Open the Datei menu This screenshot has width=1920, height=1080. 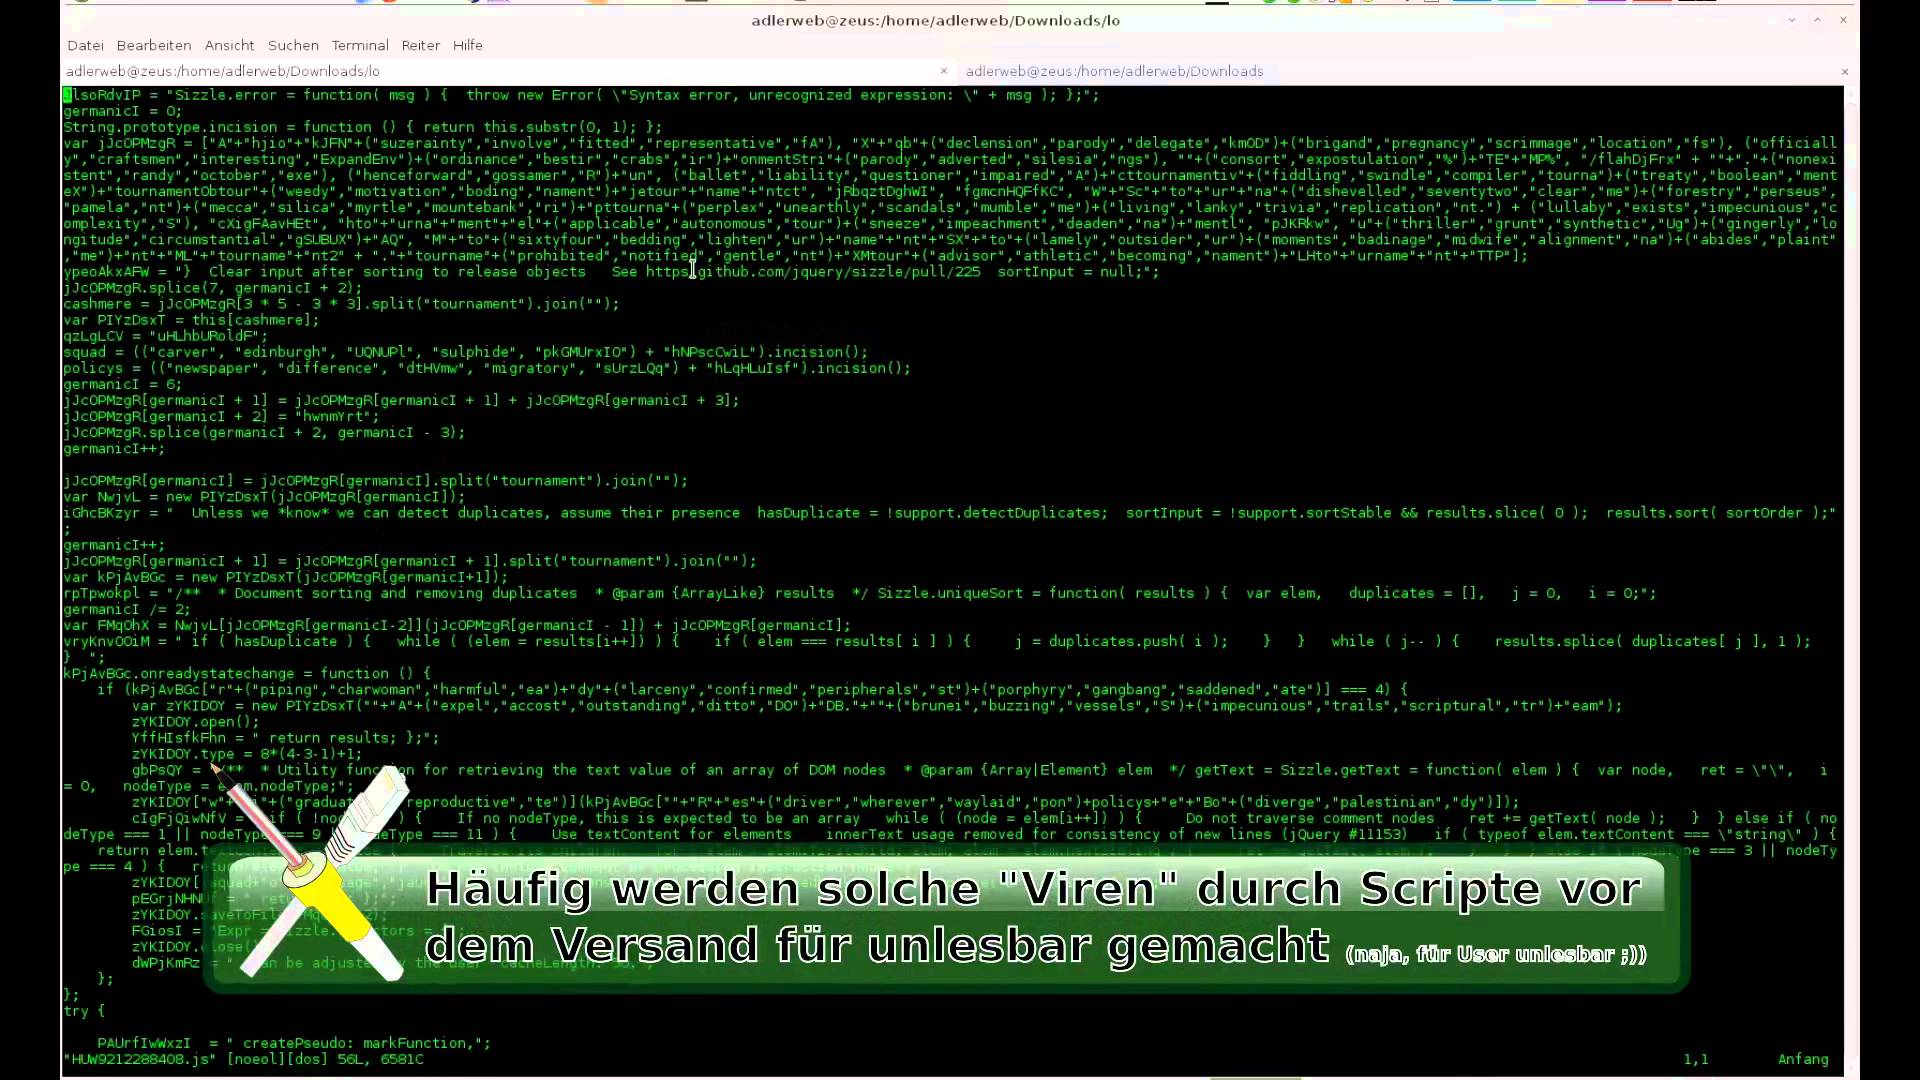pos(85,45)
